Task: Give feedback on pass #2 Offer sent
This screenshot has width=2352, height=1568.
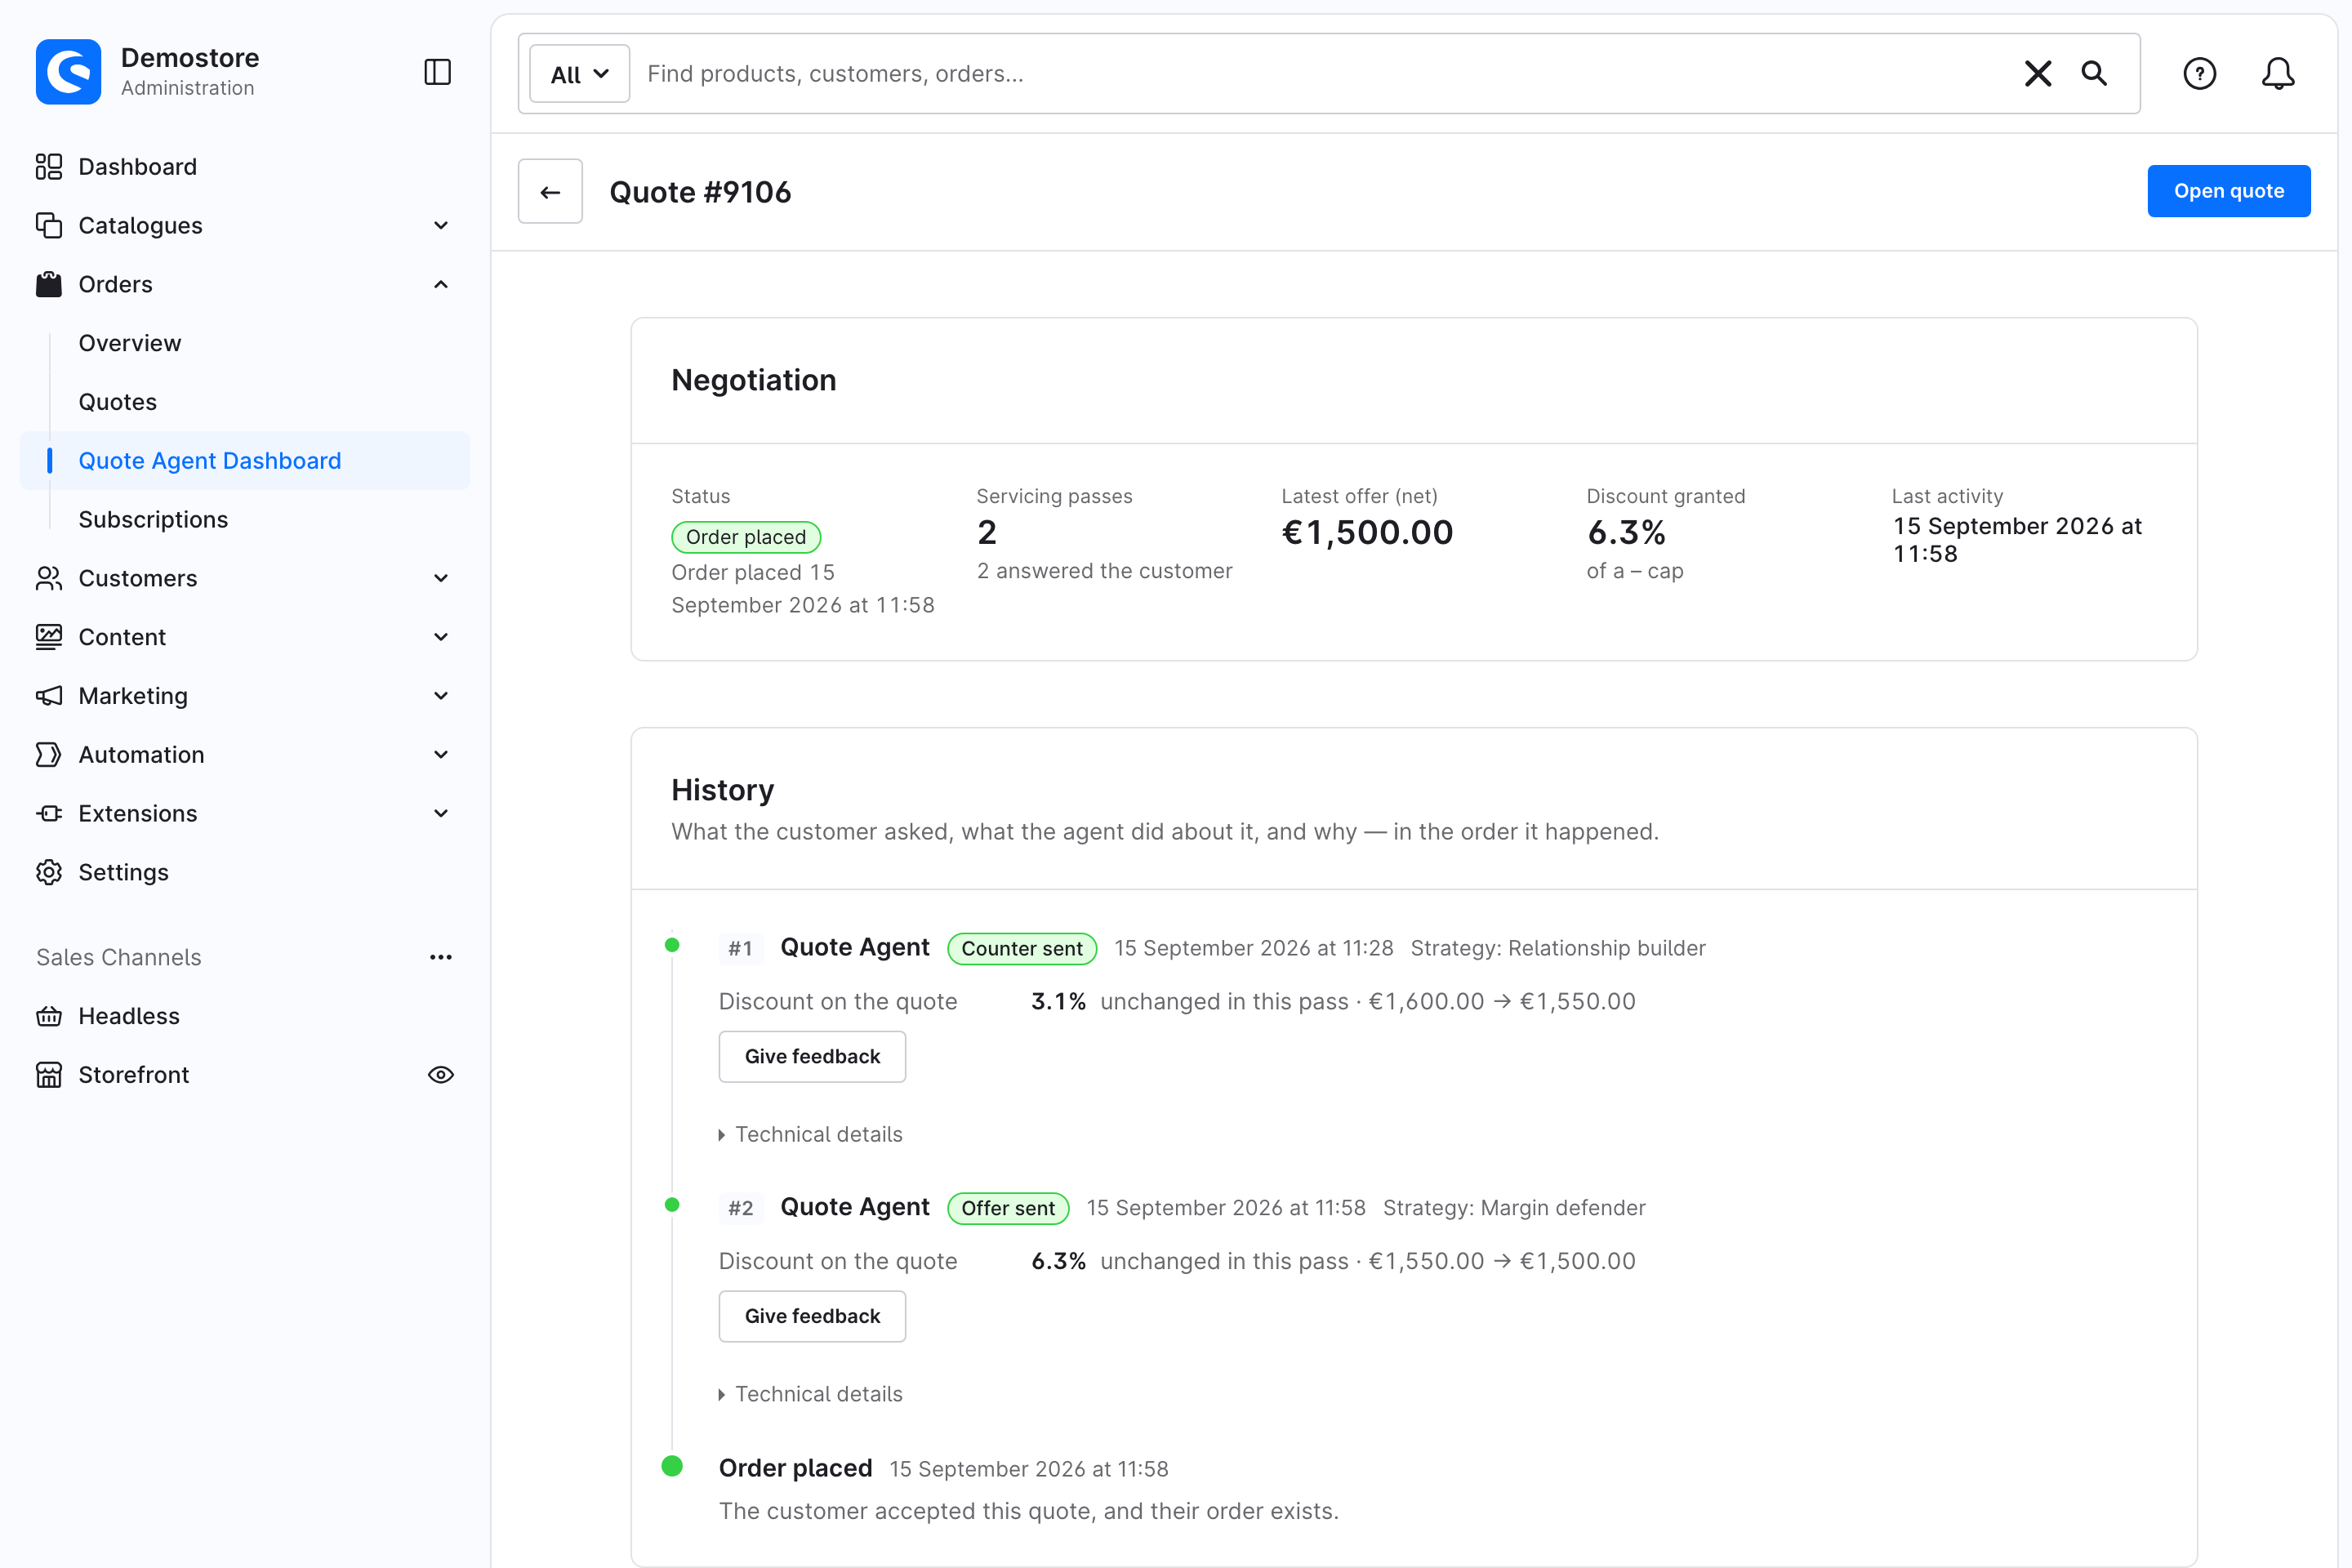Action: tap(812, 1317)
